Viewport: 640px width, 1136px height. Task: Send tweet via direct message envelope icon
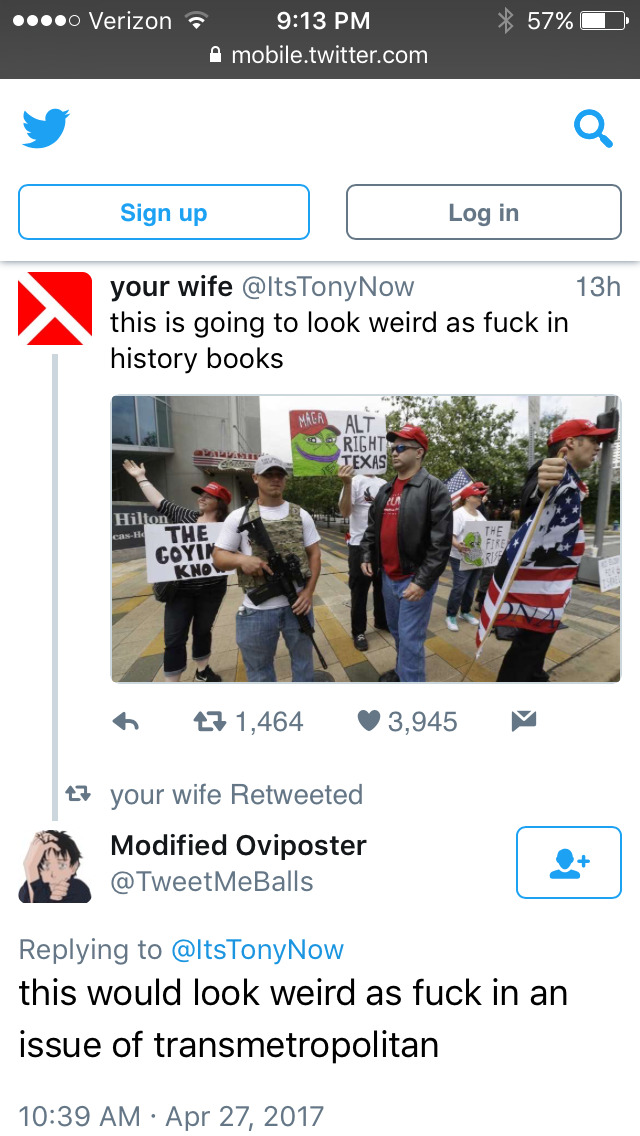[523, 720]
